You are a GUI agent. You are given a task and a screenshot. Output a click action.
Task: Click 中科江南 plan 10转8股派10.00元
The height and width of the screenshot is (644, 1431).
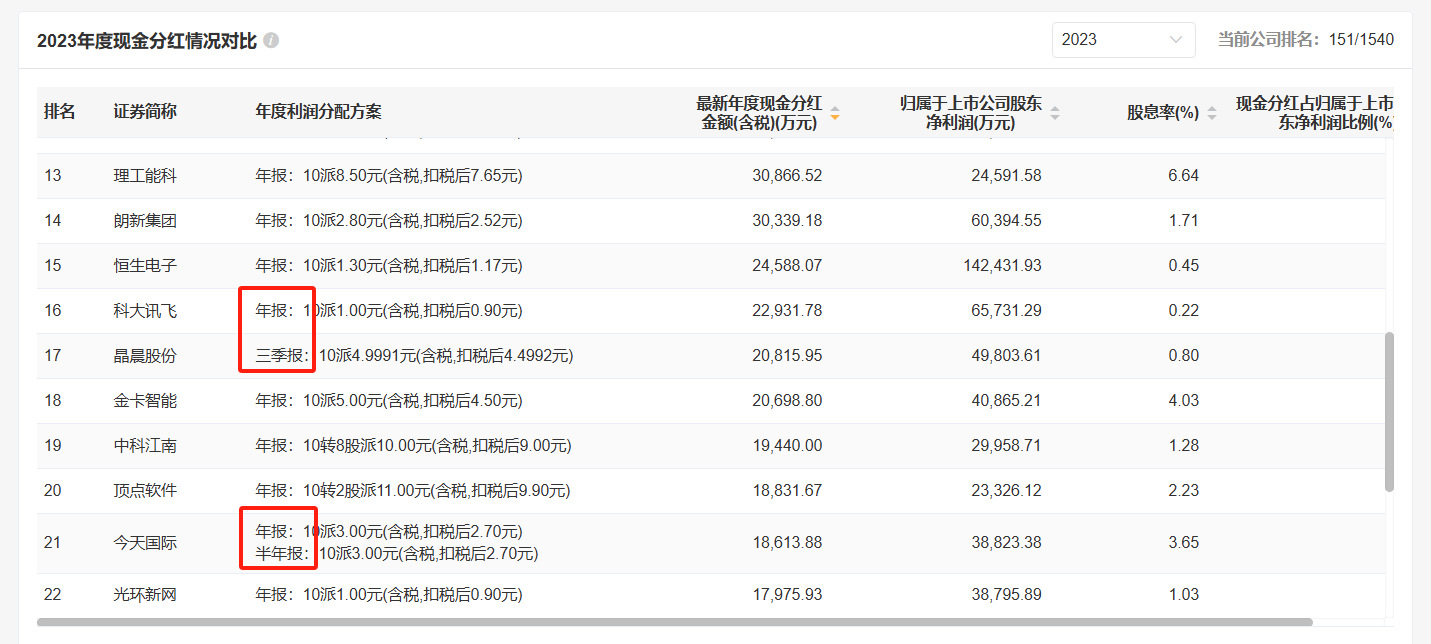point(414,446)
